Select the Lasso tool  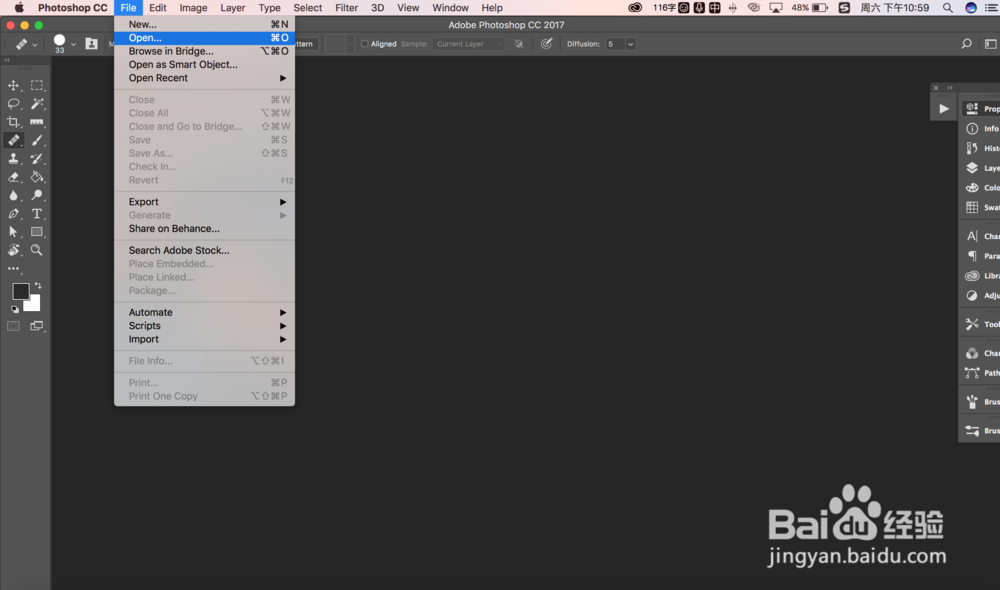[x=13, y=103]
